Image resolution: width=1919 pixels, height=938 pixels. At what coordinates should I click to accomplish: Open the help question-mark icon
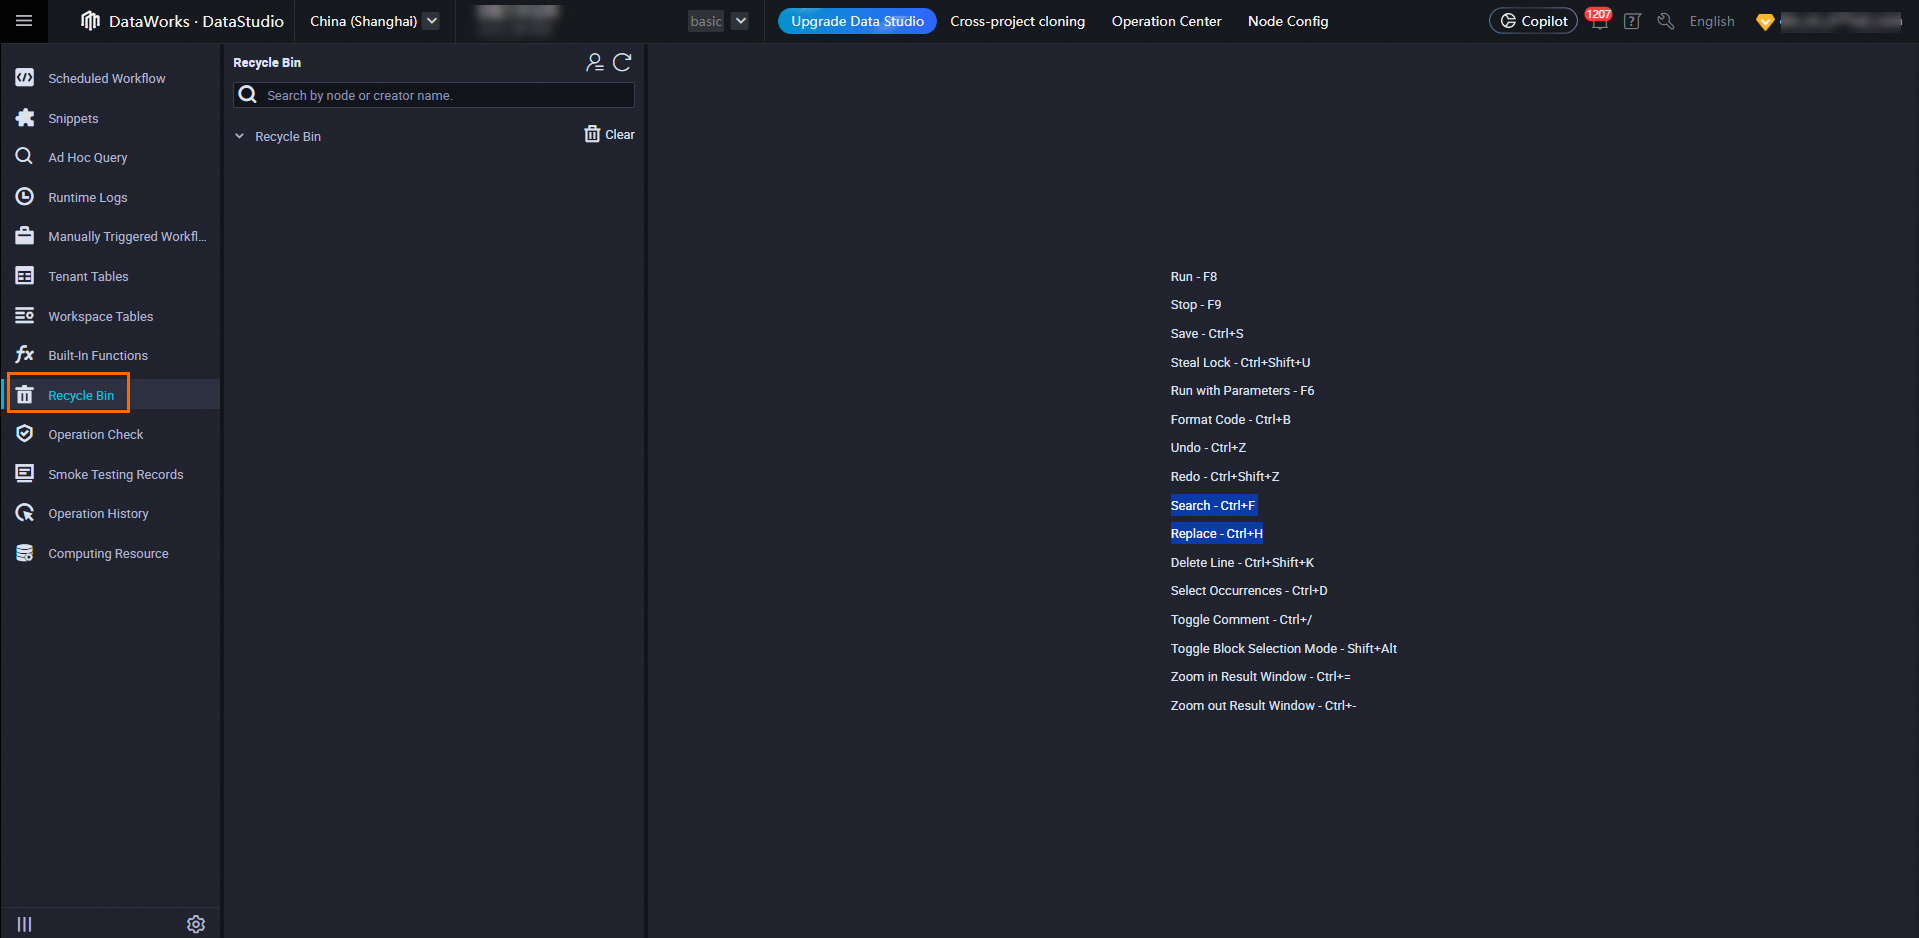pos(1632,21)
